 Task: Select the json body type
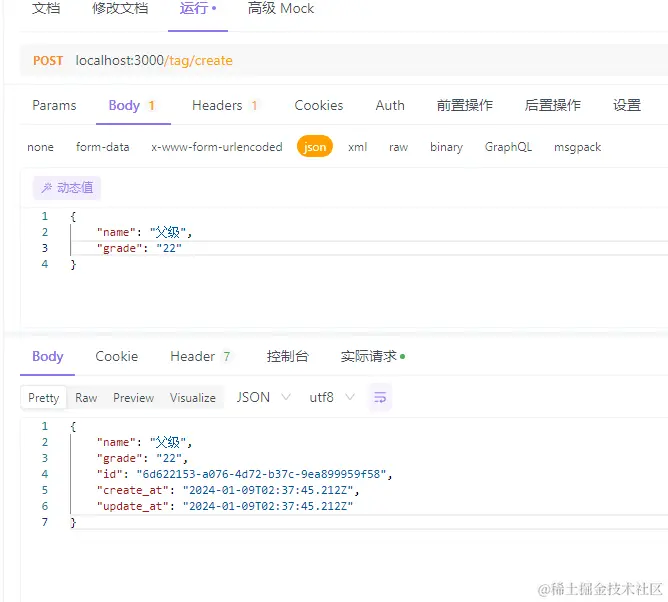tap(315, 147)
